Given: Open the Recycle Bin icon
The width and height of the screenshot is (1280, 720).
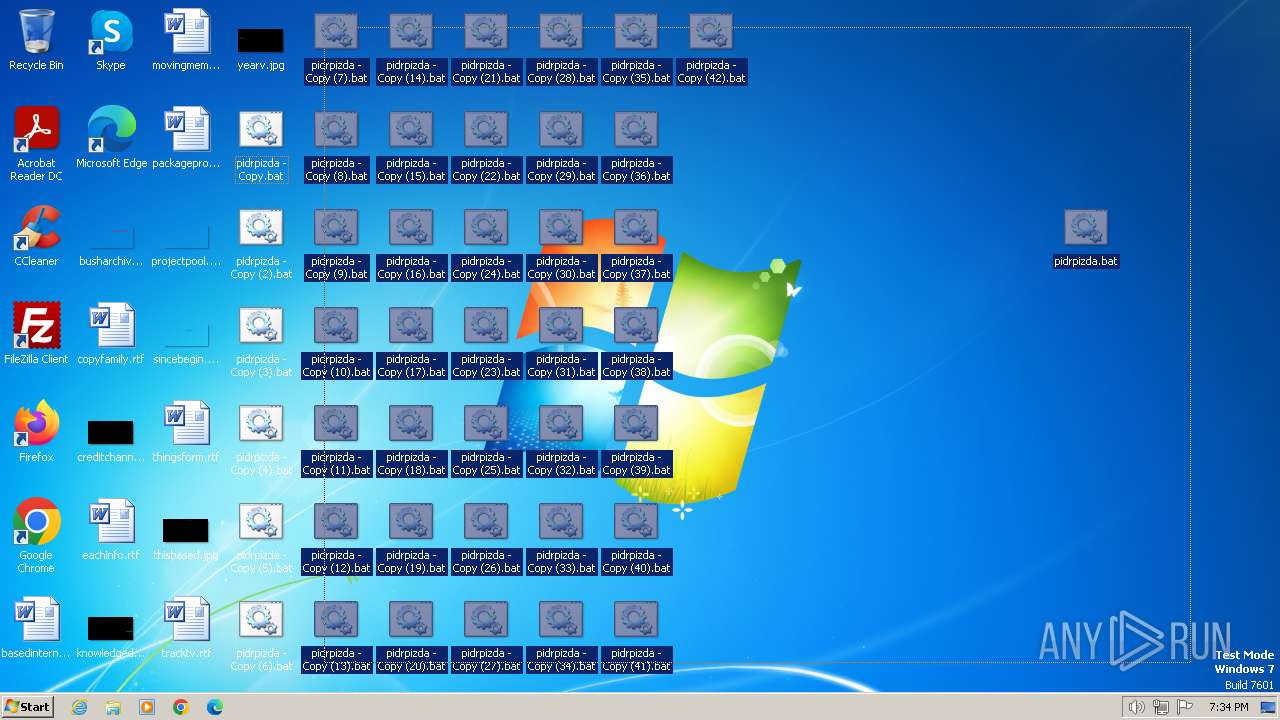Looking at the screenshot, I should (36, 41).
